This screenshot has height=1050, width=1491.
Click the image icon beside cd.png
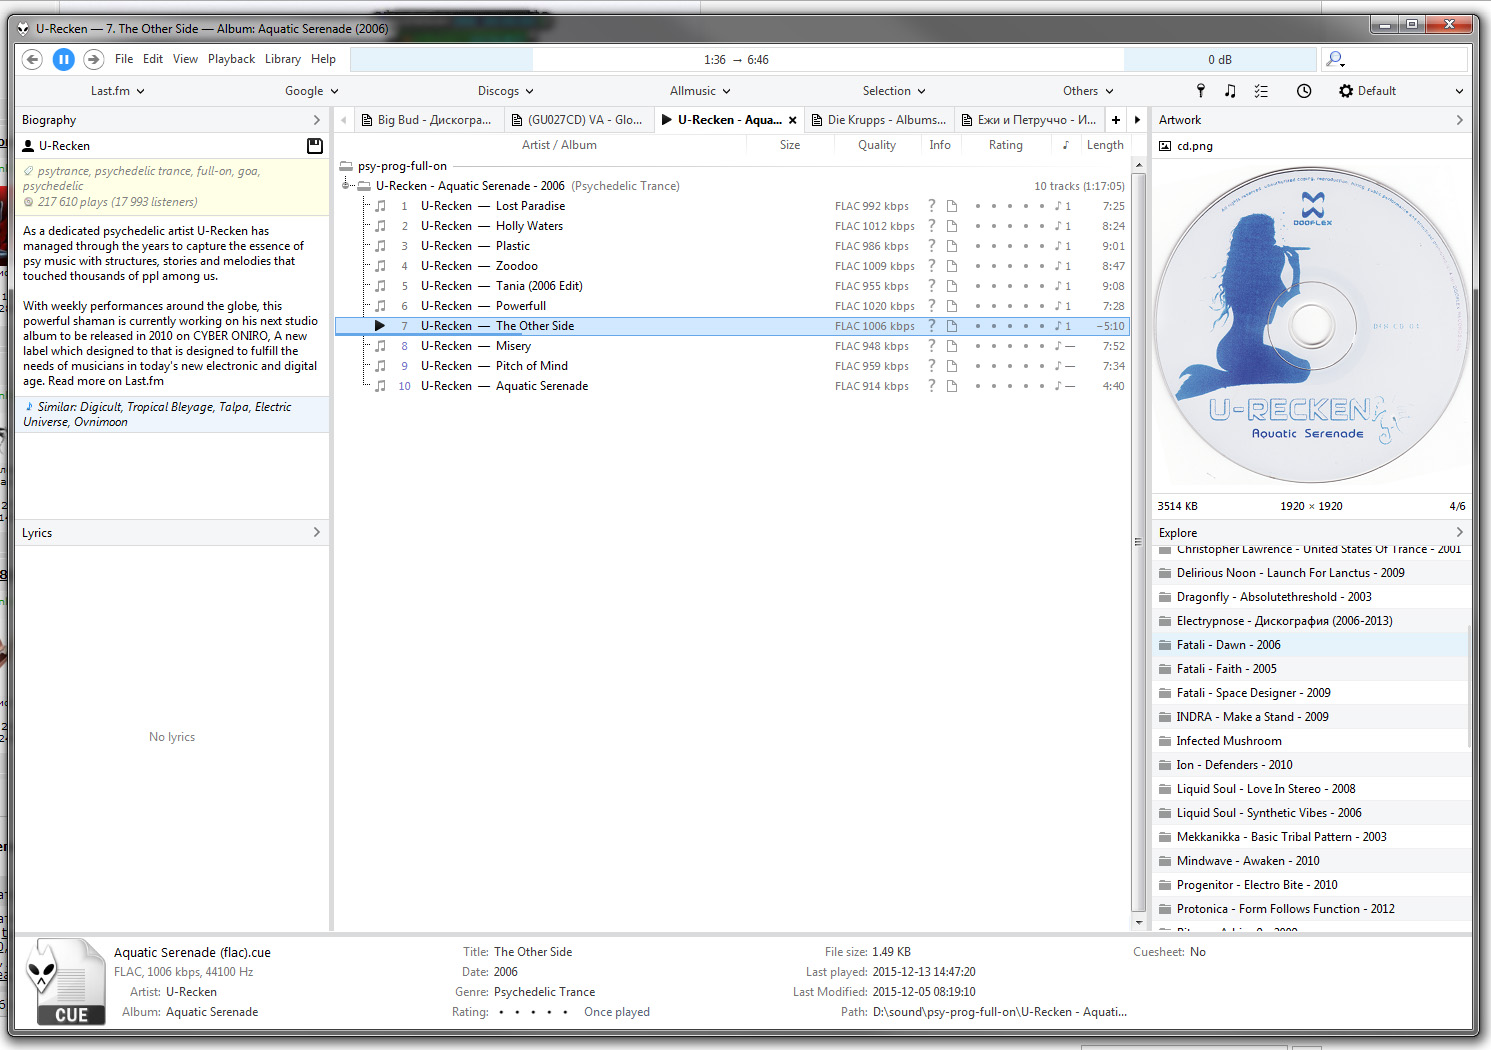(1164, 146)
